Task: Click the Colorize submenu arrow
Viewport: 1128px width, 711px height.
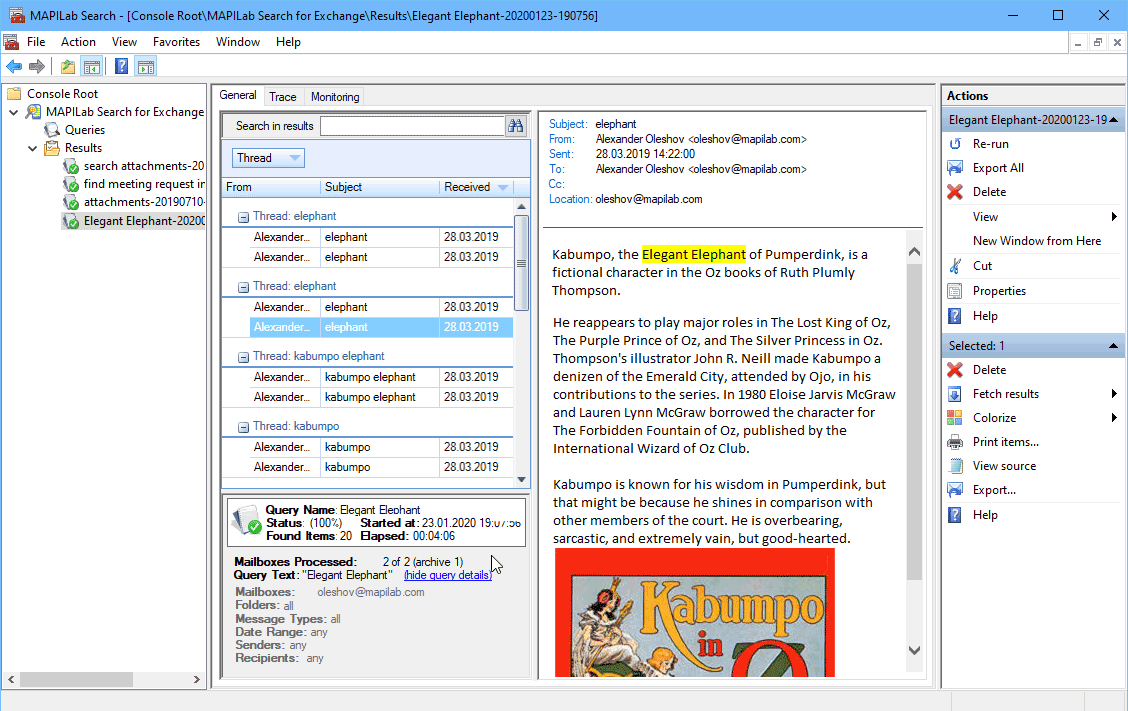Action: coord(1114,418)
